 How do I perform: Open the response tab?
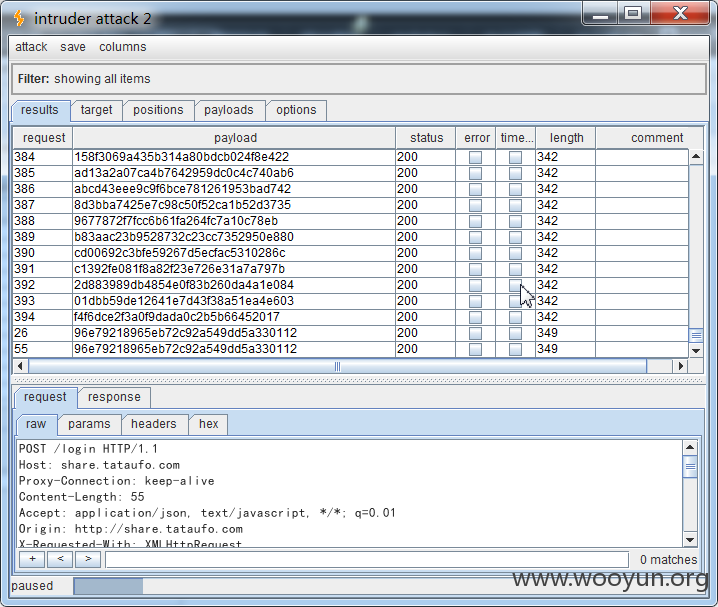coord(114,397)
